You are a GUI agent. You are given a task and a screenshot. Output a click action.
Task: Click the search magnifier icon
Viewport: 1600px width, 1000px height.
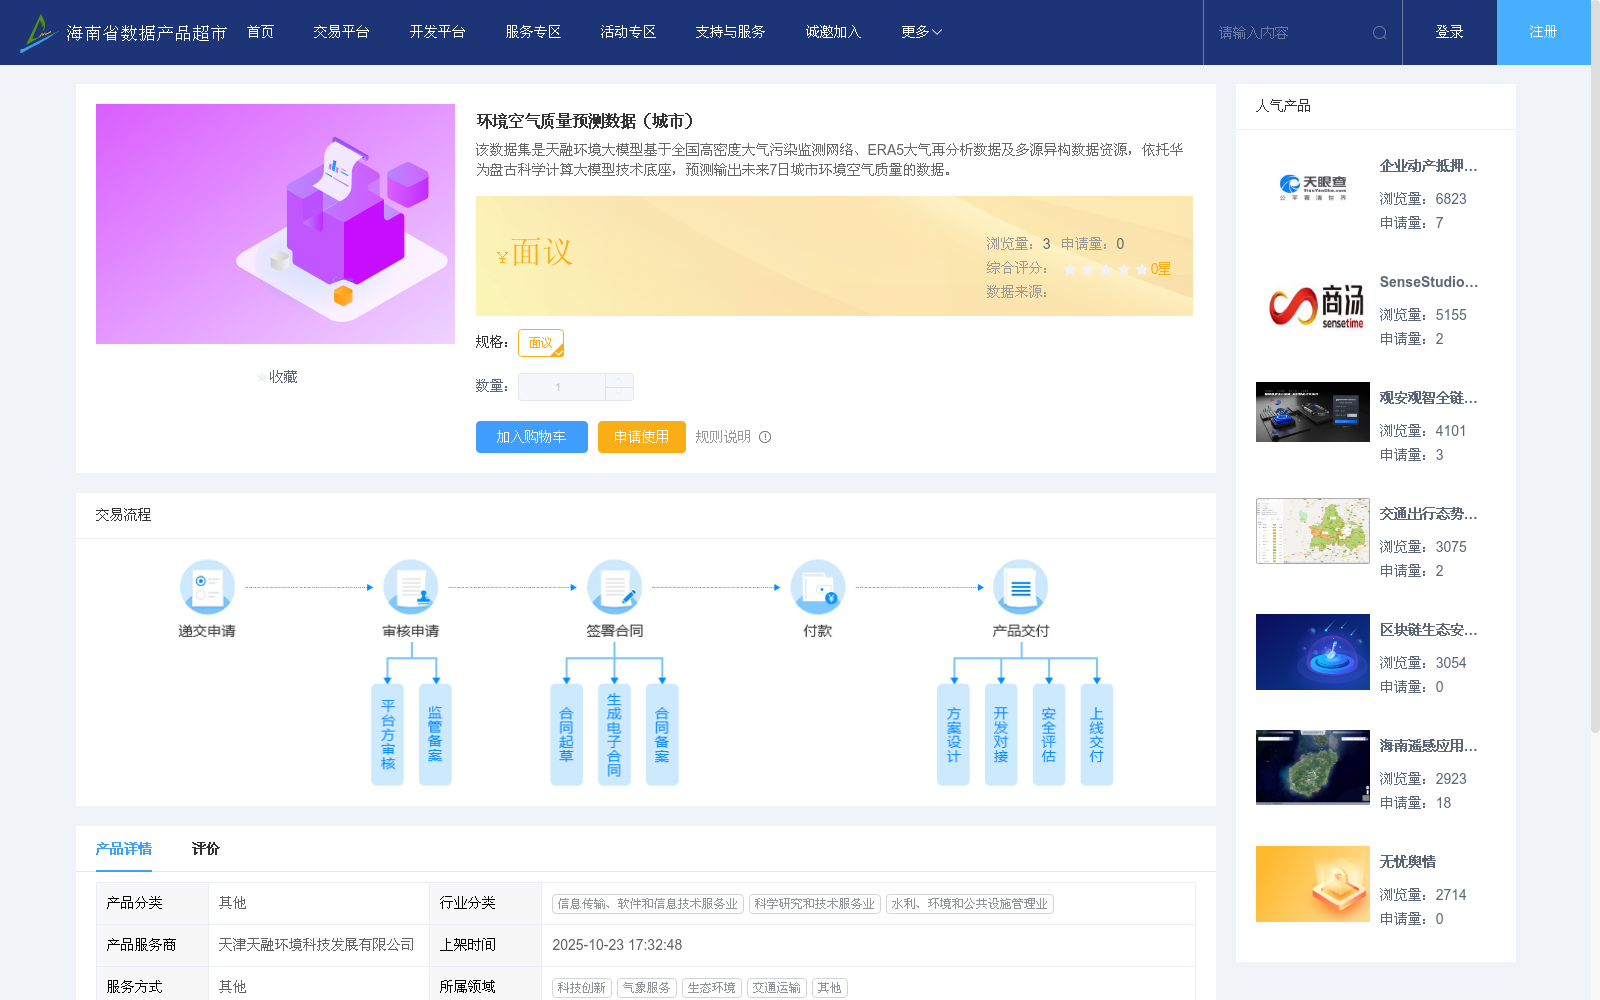(1380, 33)
